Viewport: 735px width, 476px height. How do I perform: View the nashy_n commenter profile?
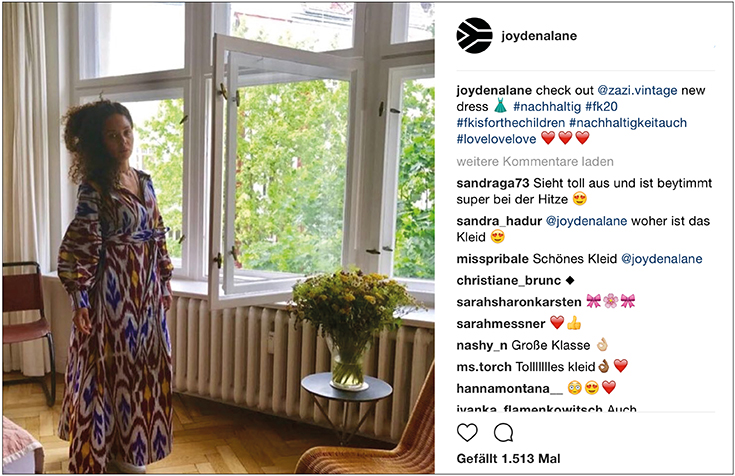click(x=482, y=346)
